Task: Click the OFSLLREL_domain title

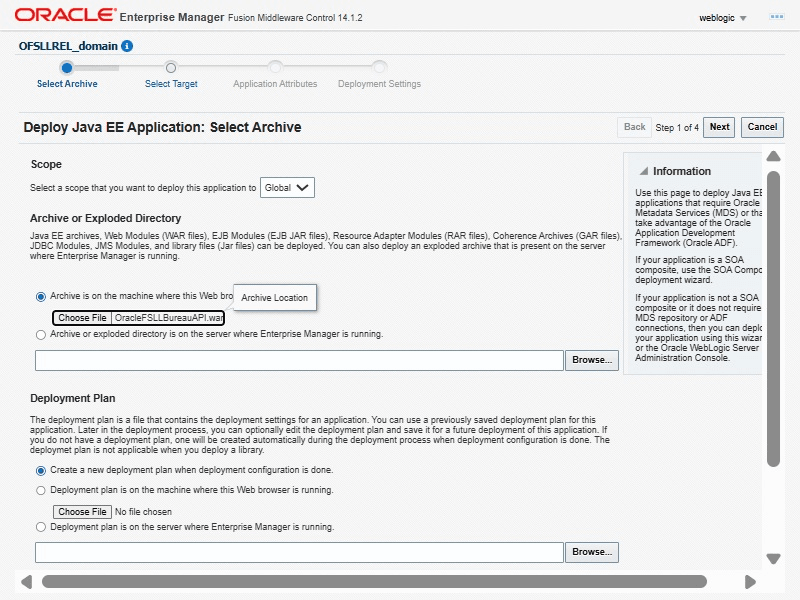Action: coord(68,46)
